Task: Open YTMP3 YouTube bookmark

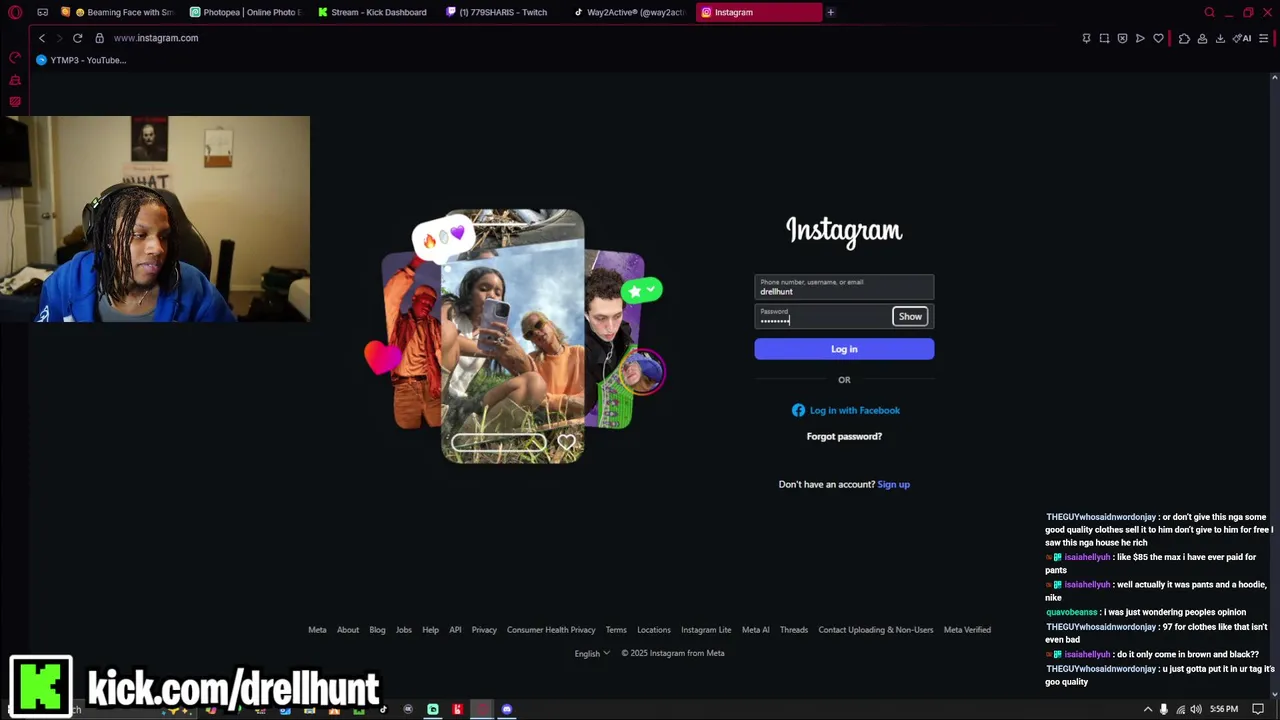Action: 81,60
